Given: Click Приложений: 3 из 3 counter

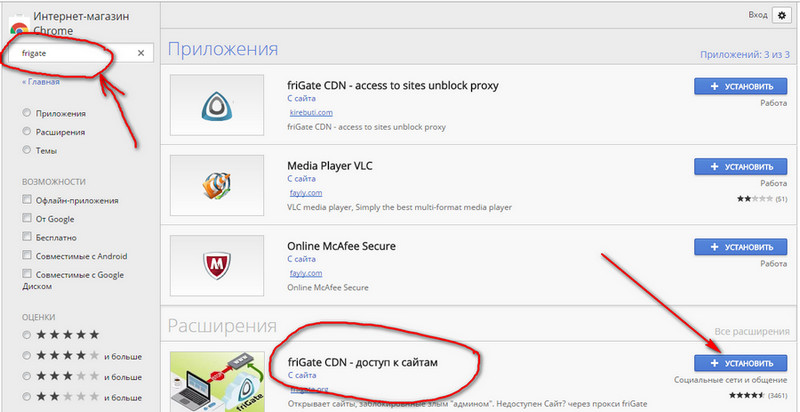Looking at the screenshot, I should coord(745,55).
